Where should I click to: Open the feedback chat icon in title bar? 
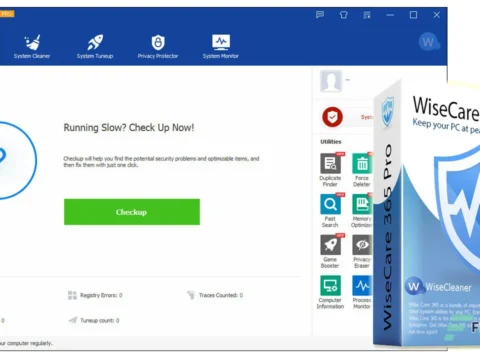point(320,15)
